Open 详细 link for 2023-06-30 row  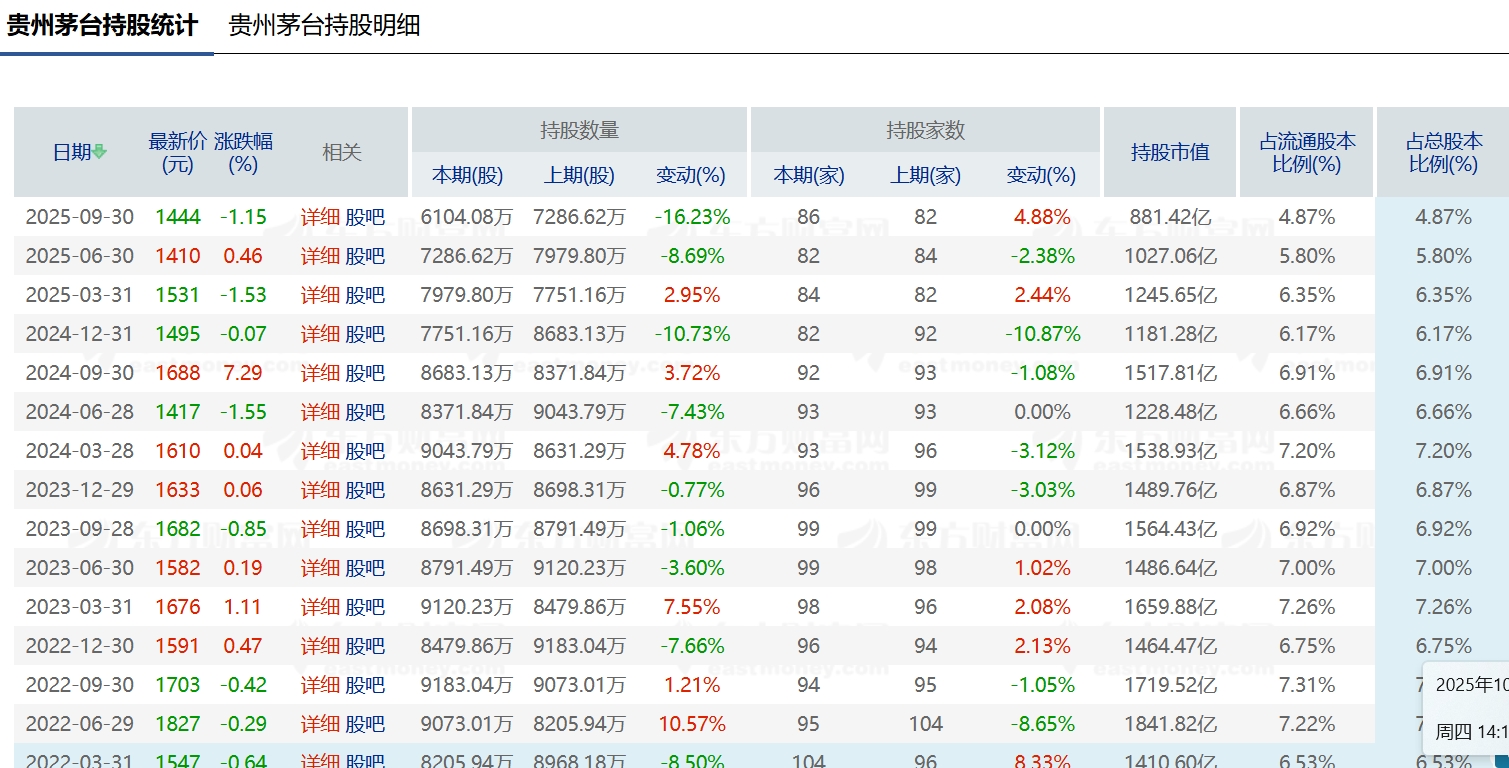320,568
